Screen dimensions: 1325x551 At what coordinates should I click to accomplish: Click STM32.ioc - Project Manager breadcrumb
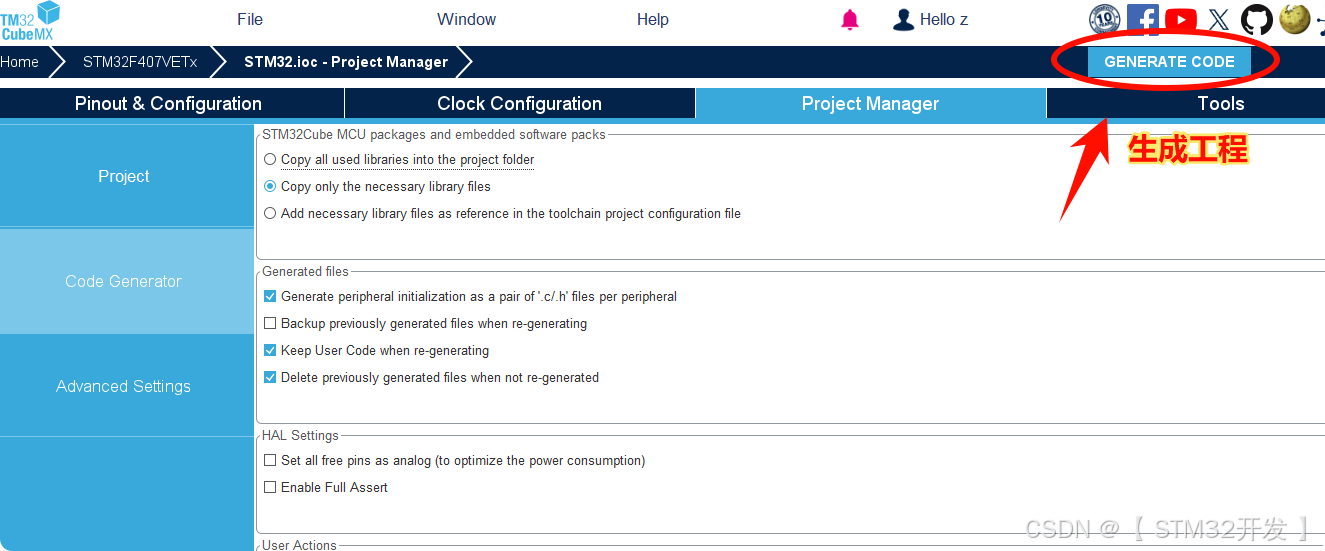[x=346, y=62]
